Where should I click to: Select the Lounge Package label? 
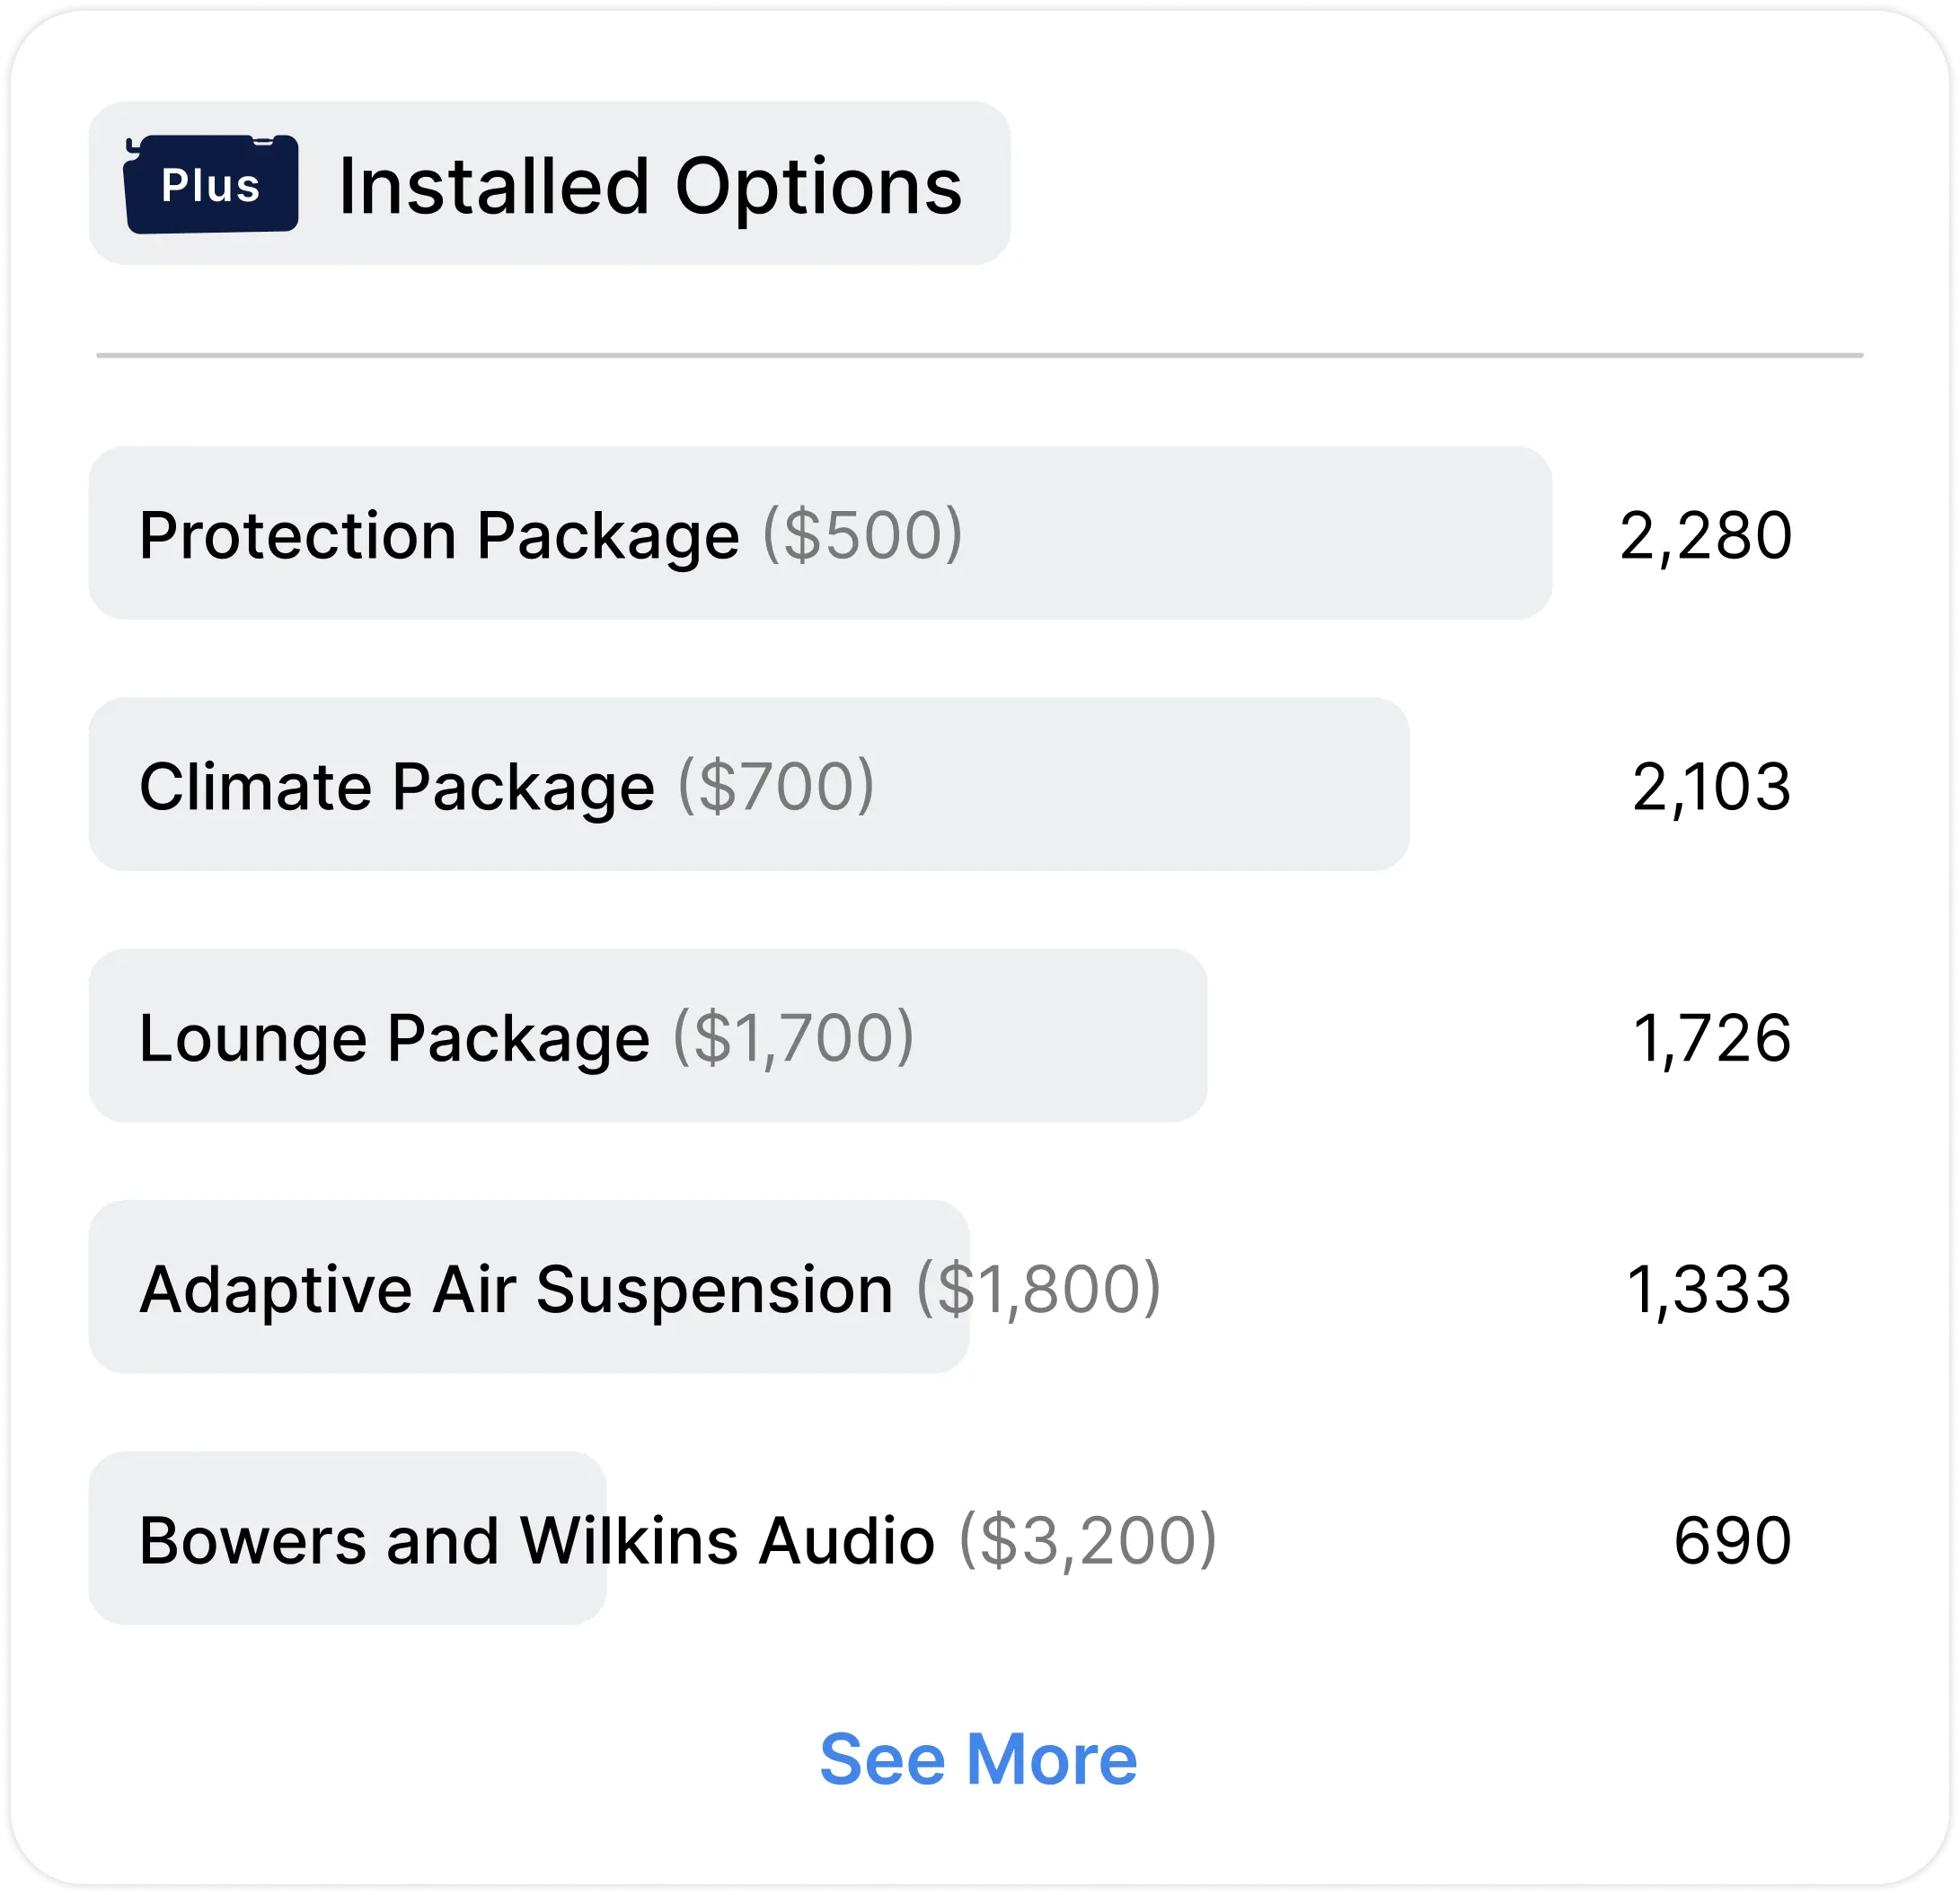click(x=394, y=1037)
